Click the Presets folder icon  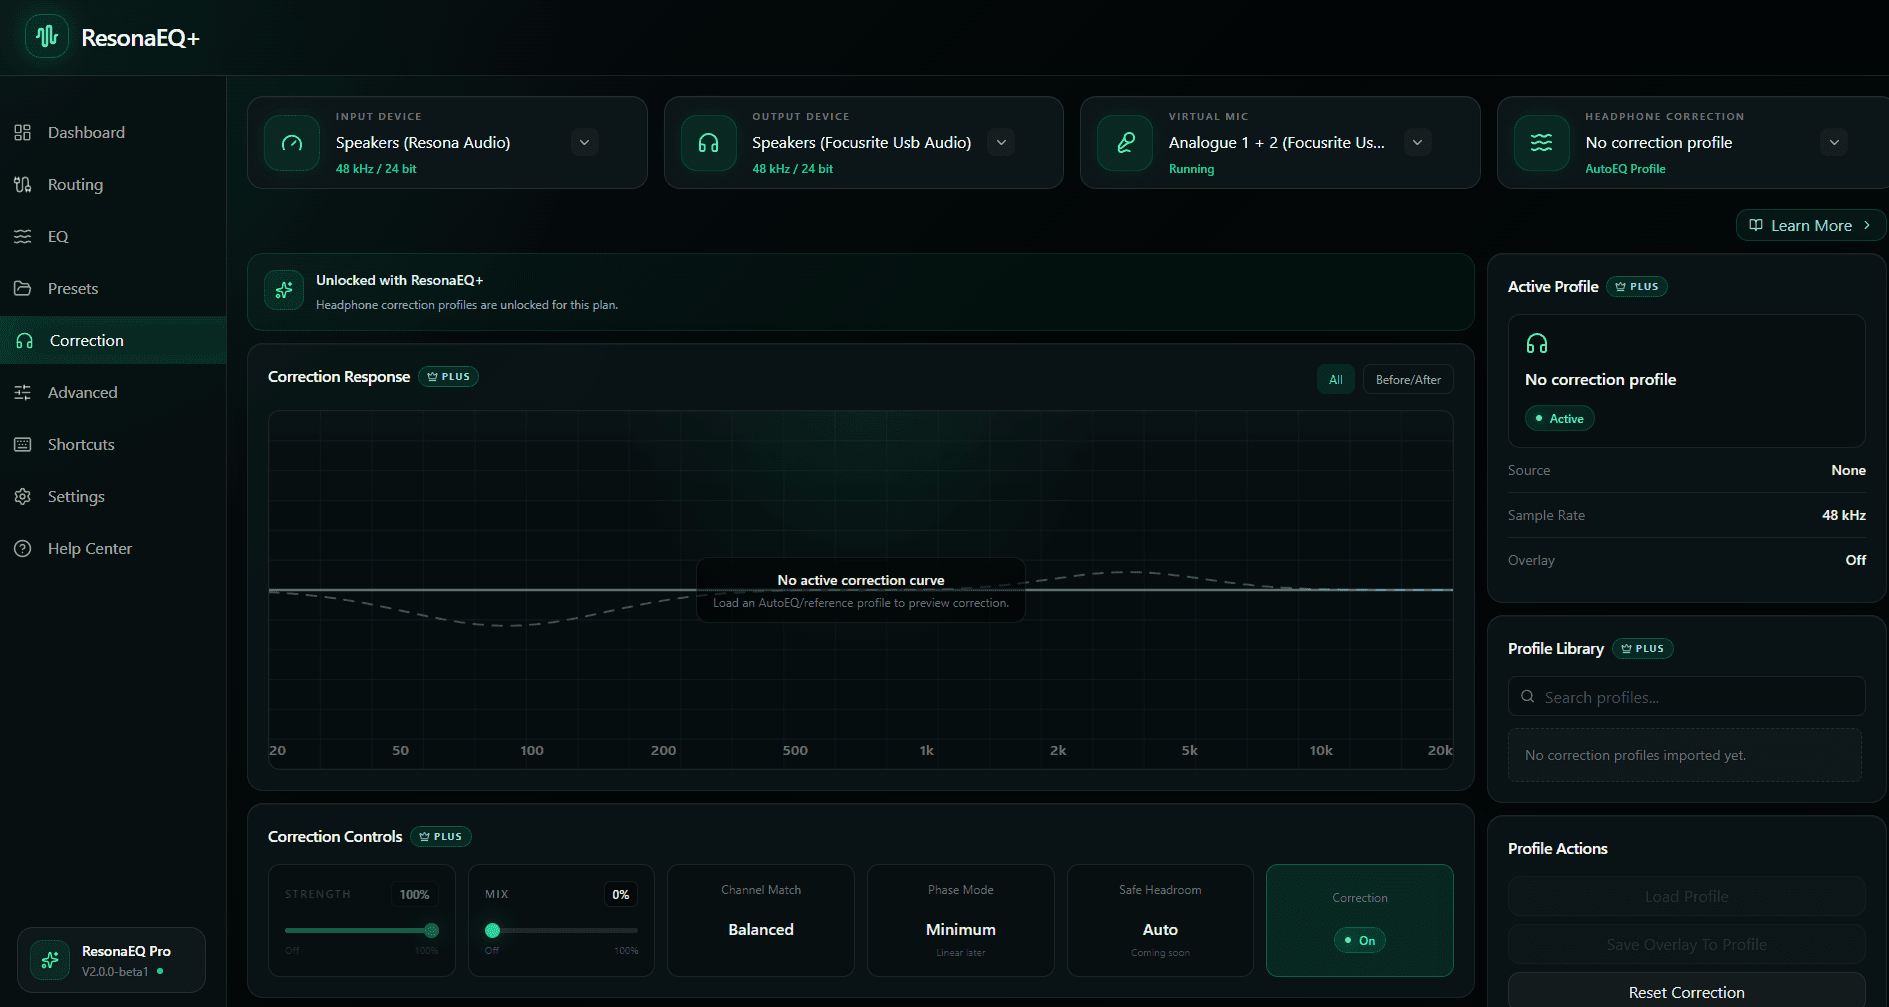click(x=23, y=288)
